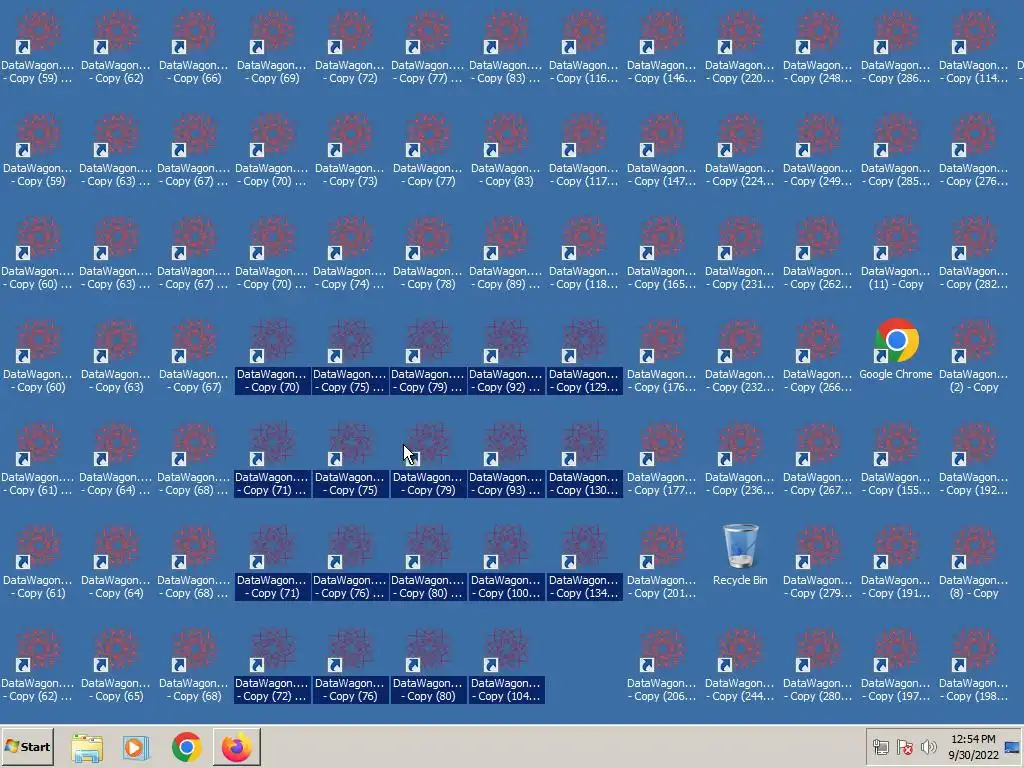The image size is (1024, 768).
Task: Select DataWagon shortcut Copy (65)
Action: coord(116,665)
